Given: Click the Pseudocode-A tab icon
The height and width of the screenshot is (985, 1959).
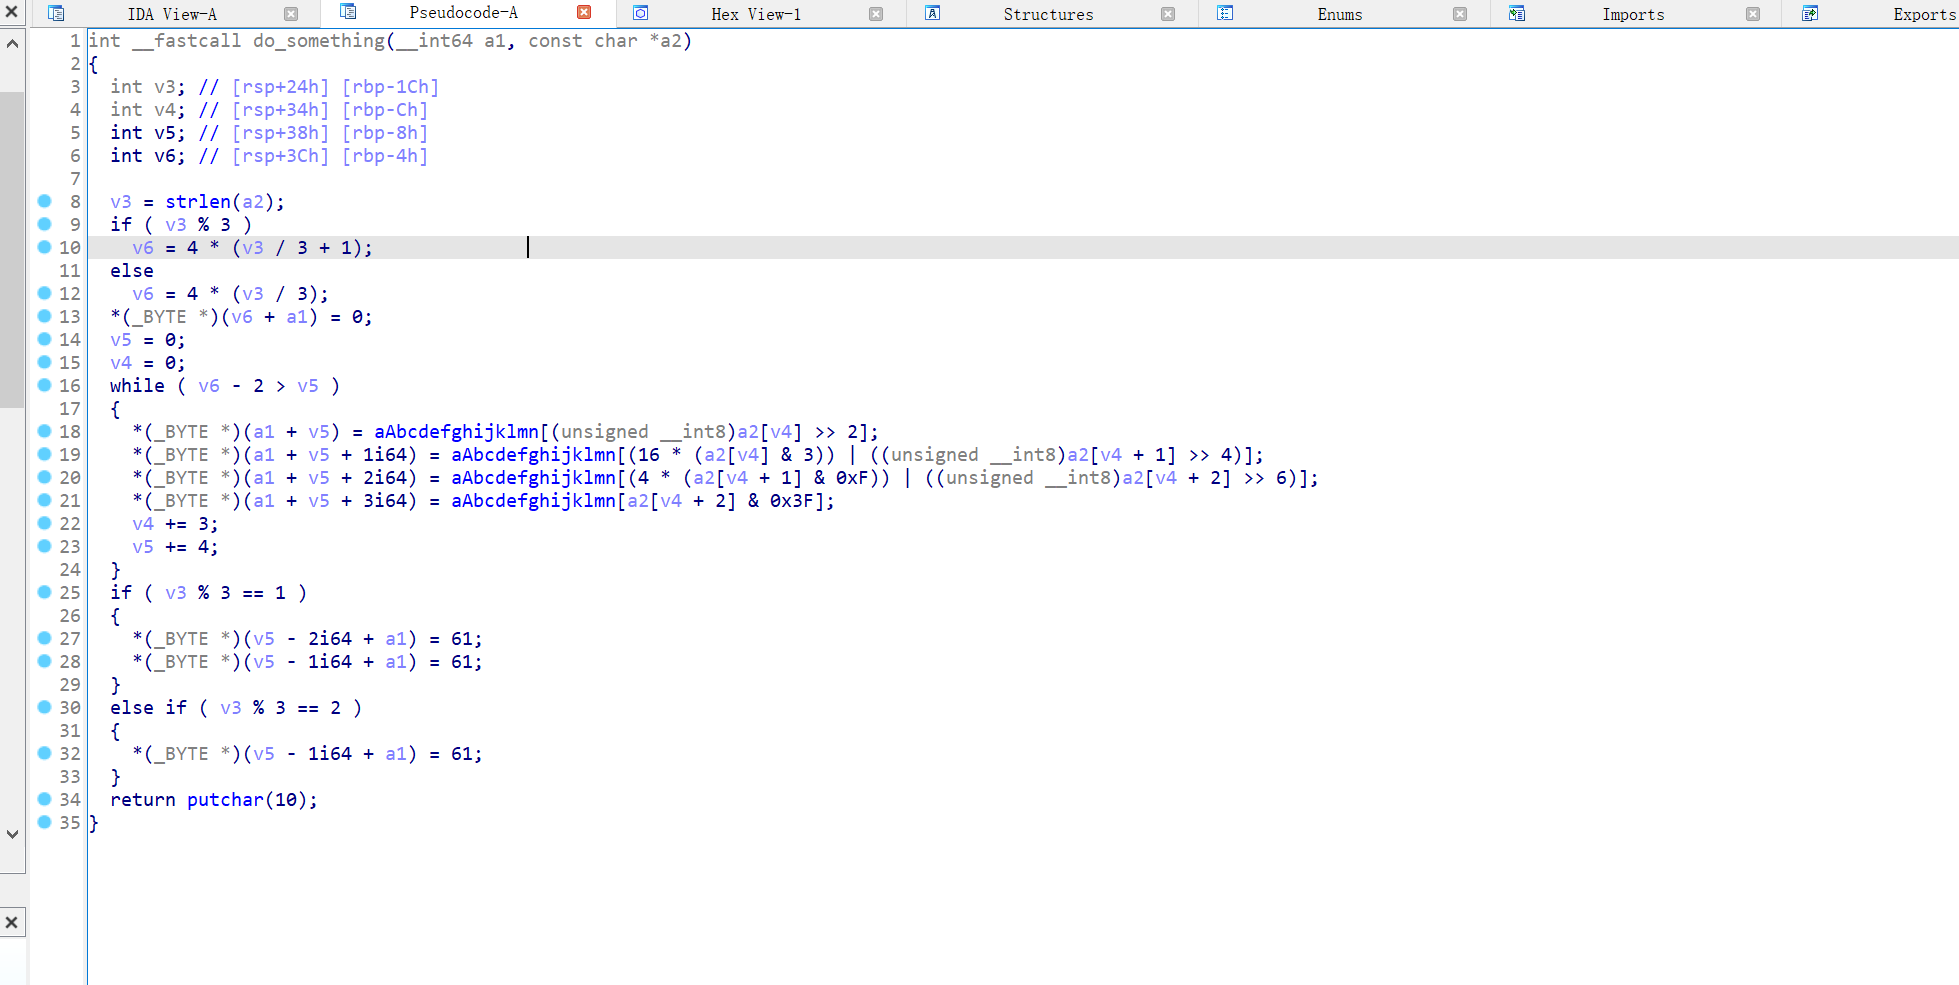Looking at the screenshot, I should [x=348, y=13].
